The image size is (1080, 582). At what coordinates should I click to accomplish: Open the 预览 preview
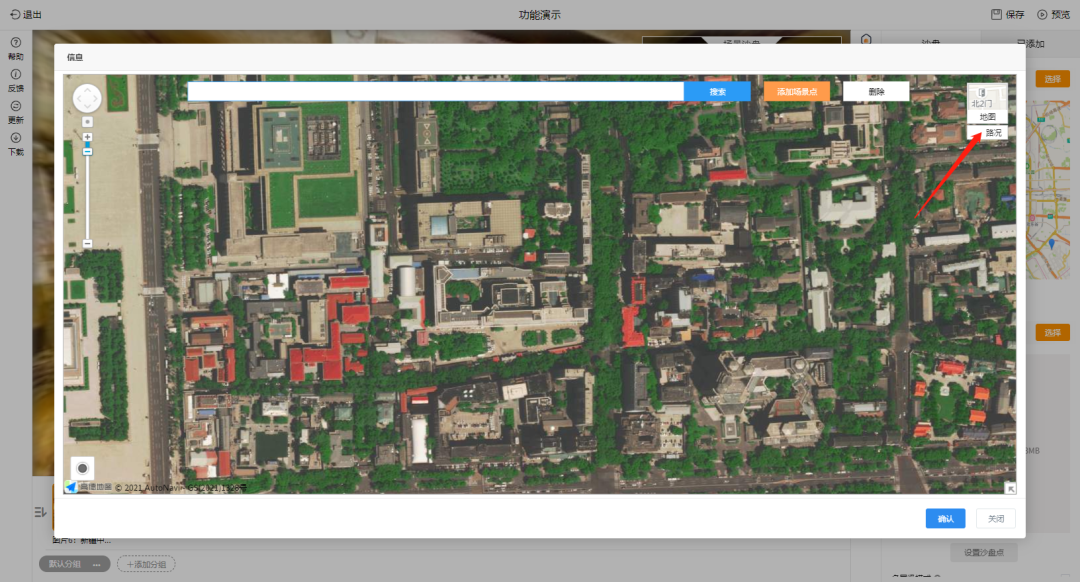[1053, 14]
